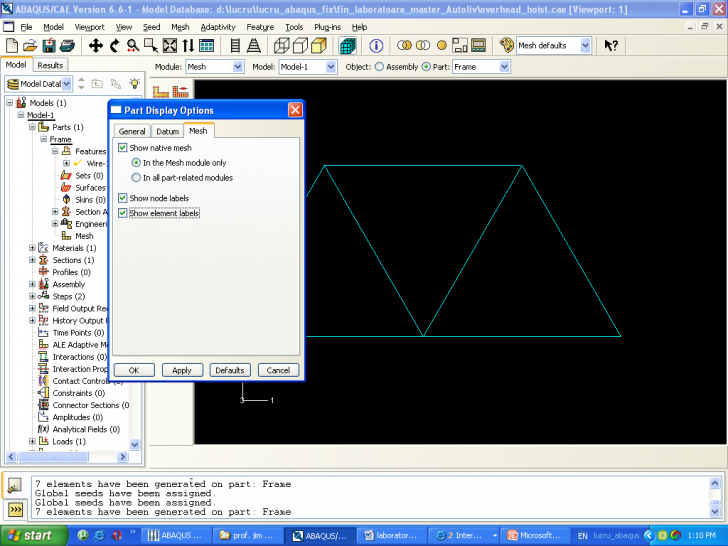The image size is (728, 546).
Task: Click the Windows Start button
Action: point(29,535)
